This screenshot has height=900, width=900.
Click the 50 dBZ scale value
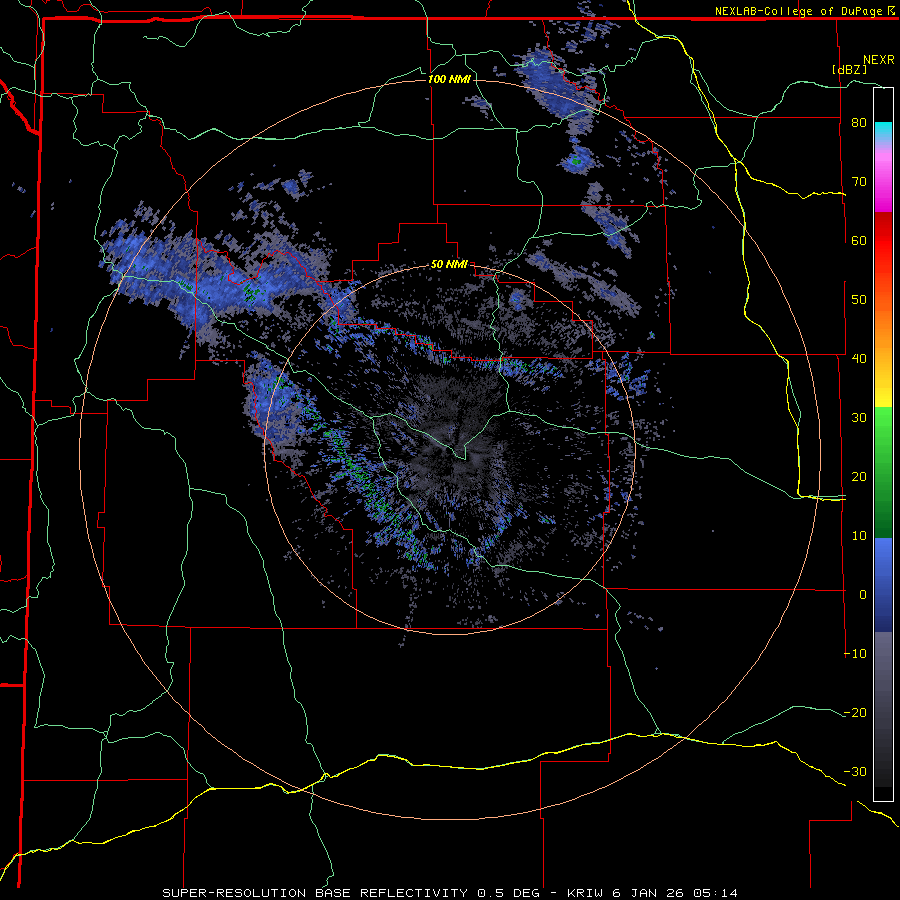point(859,300)
